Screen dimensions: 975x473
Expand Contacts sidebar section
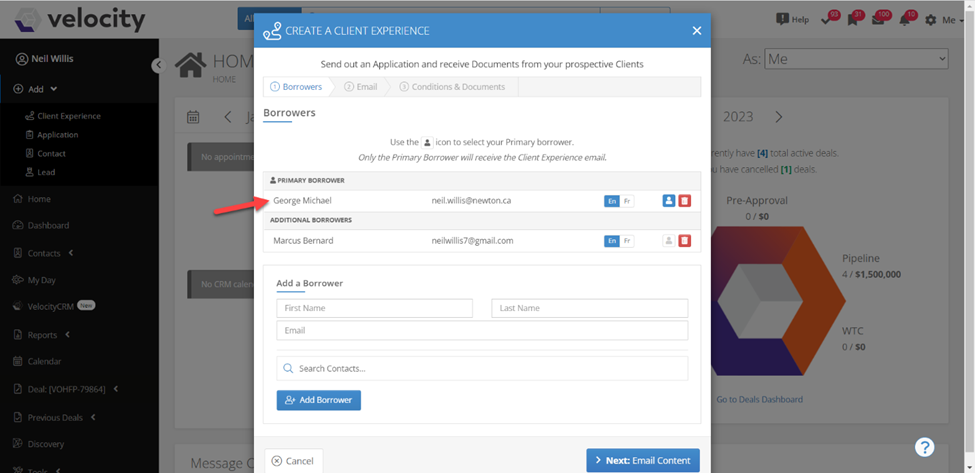tap(43, 254)
